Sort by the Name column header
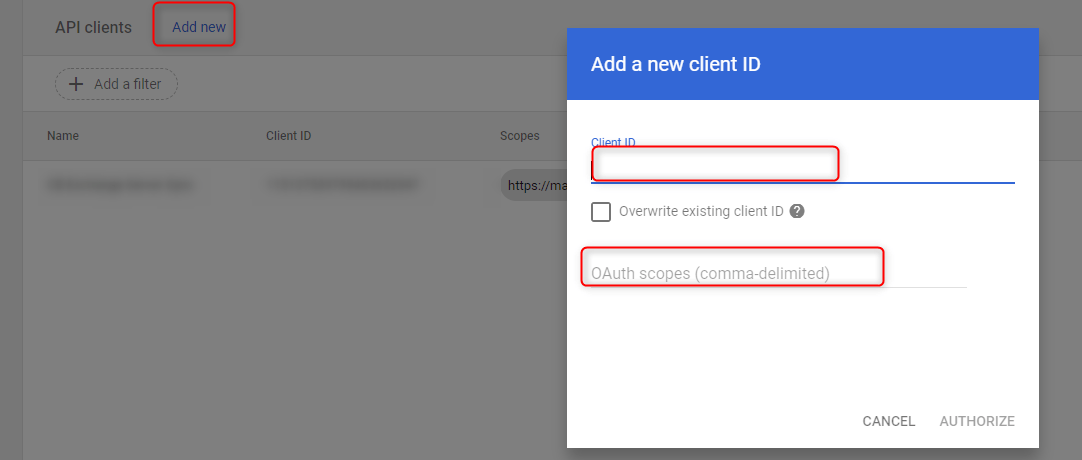Image resolution: width=1082 pixels, height=460 pixels. tap(63, 136)
